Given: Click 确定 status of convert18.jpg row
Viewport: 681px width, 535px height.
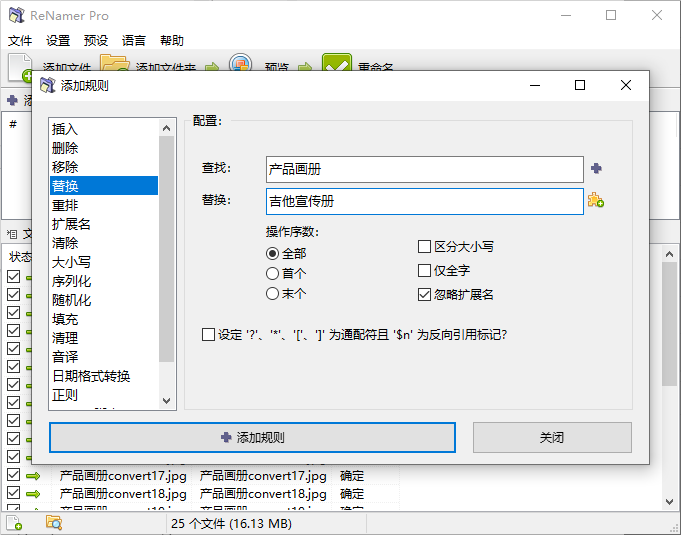Looking at the screenshot, I should 352,494.
